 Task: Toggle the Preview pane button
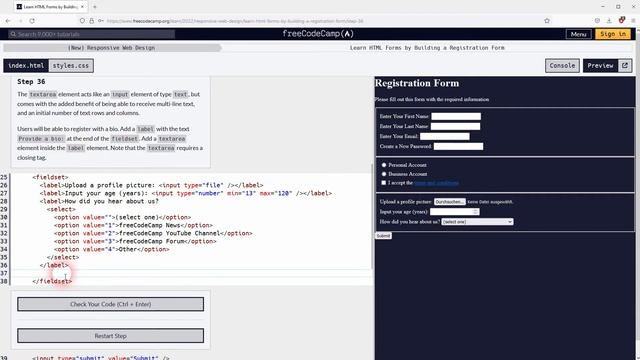600,65
